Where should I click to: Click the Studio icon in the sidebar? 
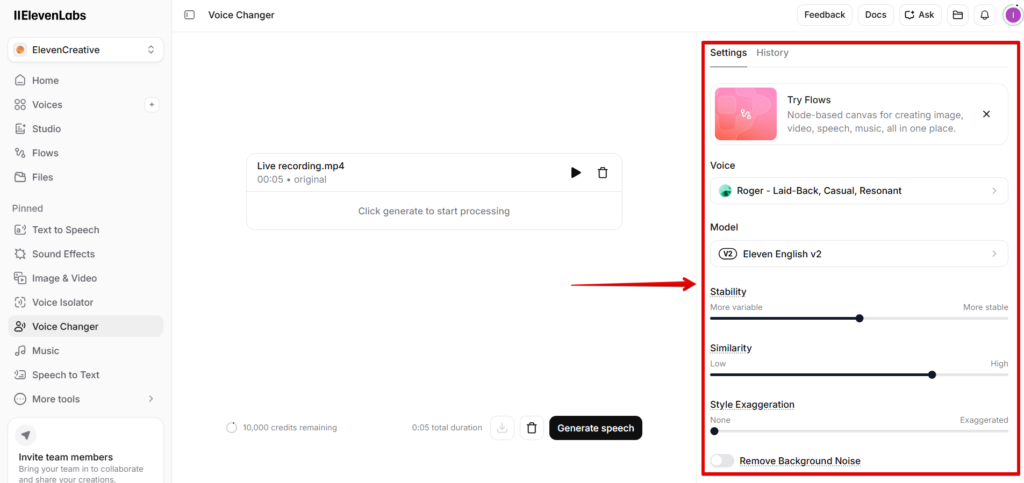coord(20,129)
